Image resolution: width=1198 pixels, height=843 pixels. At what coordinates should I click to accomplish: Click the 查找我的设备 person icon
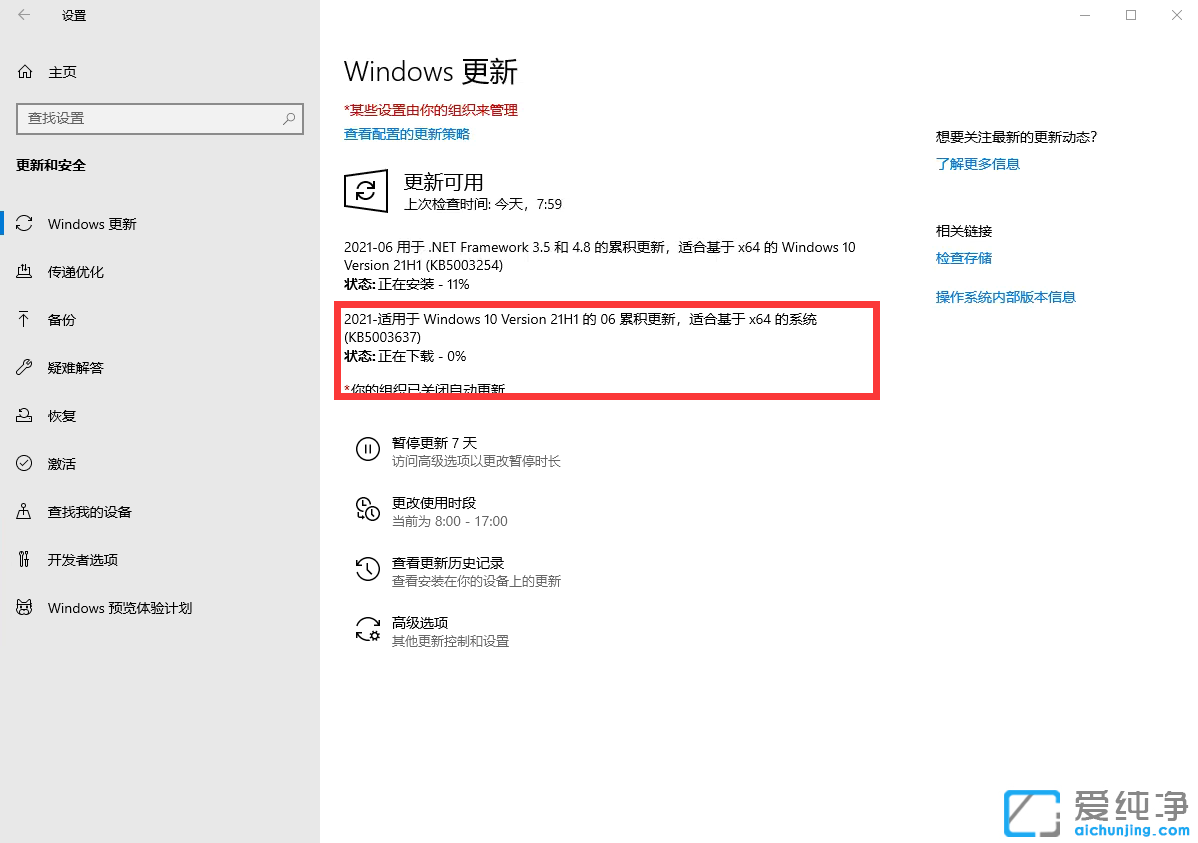point(24,511)
